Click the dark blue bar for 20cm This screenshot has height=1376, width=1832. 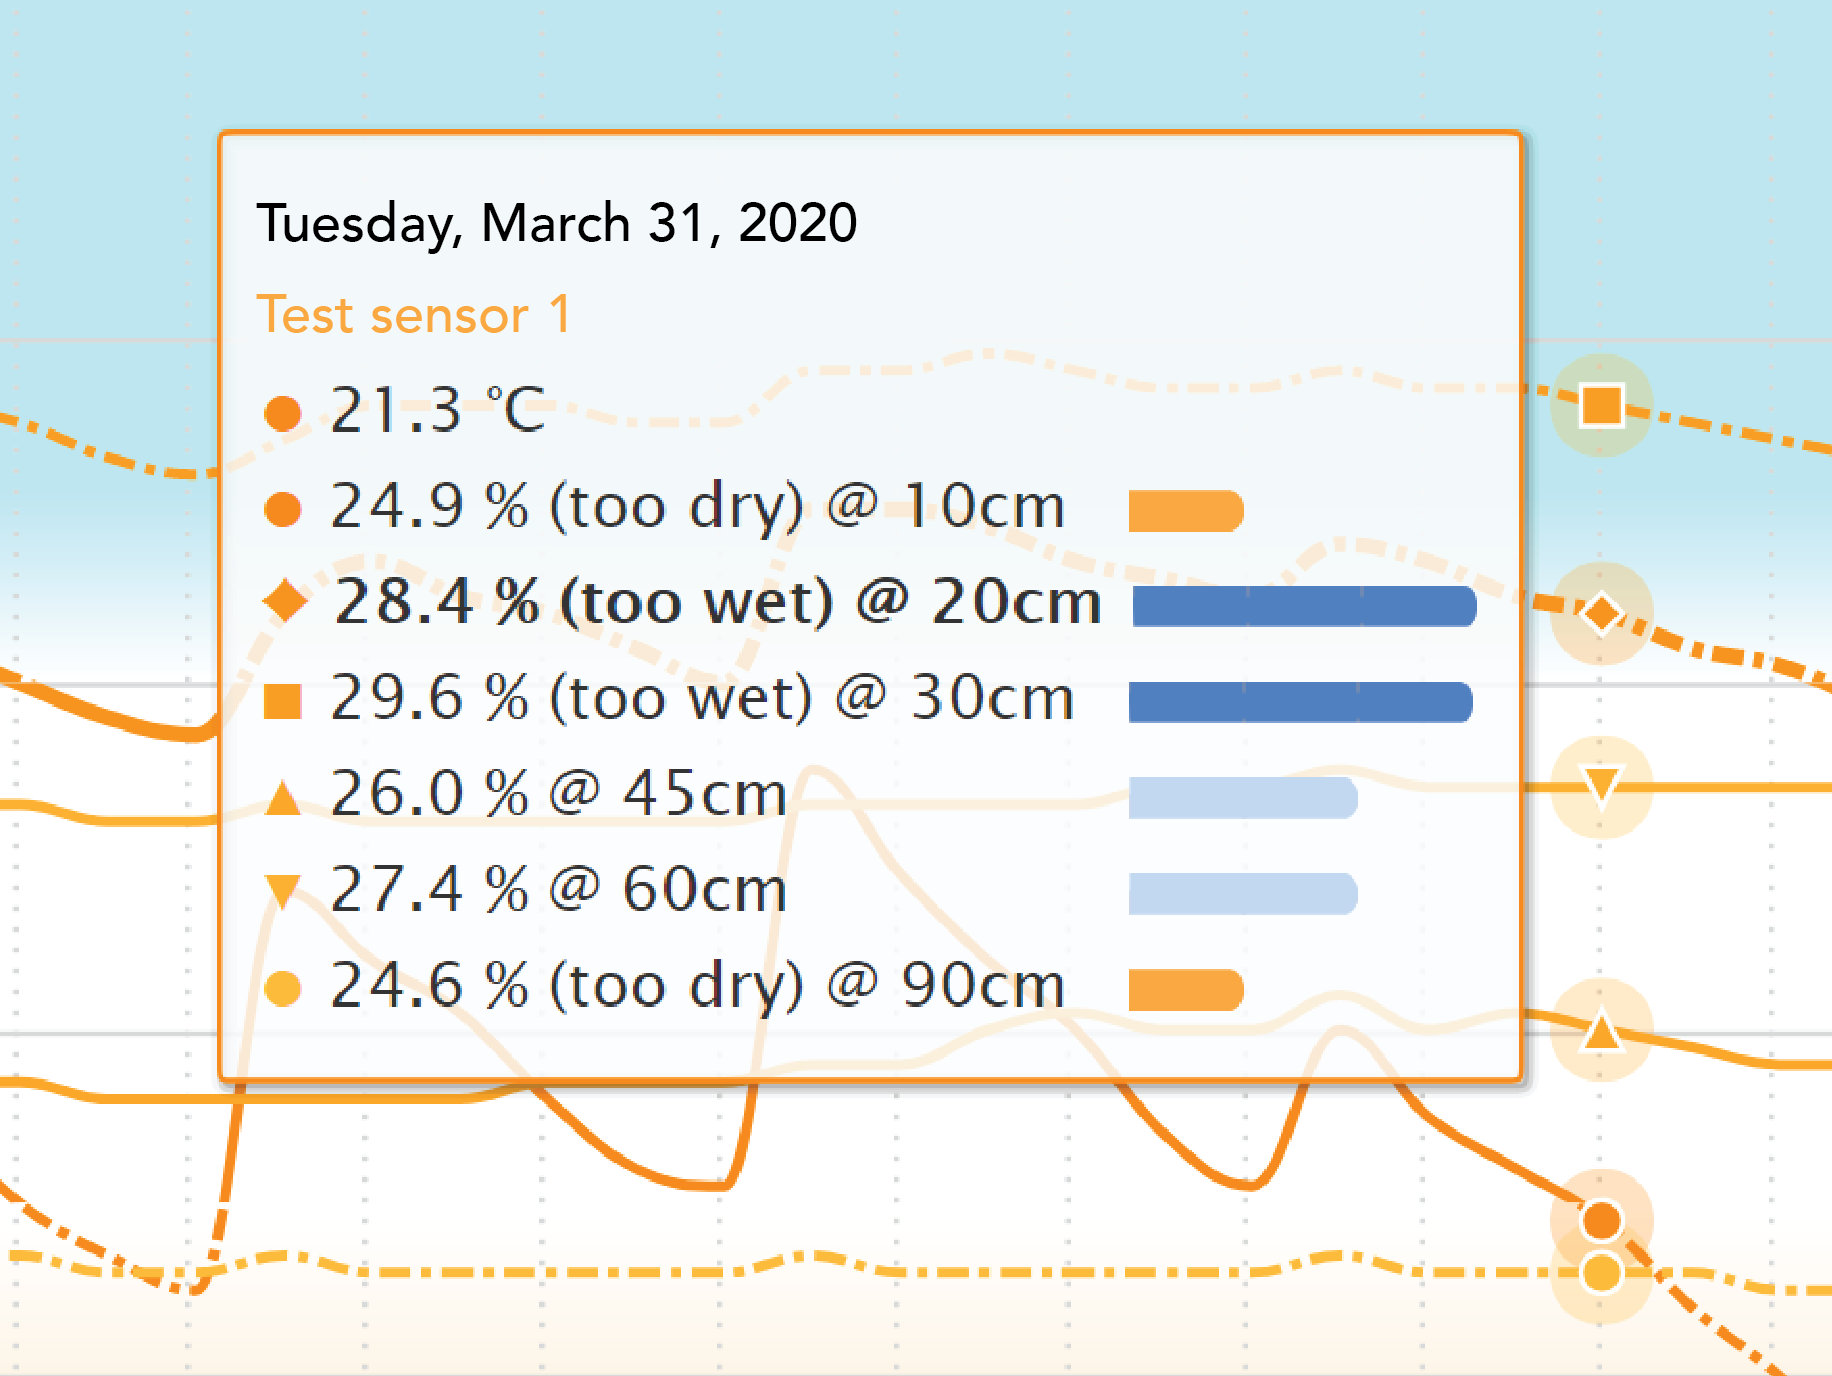point(1303,606)
